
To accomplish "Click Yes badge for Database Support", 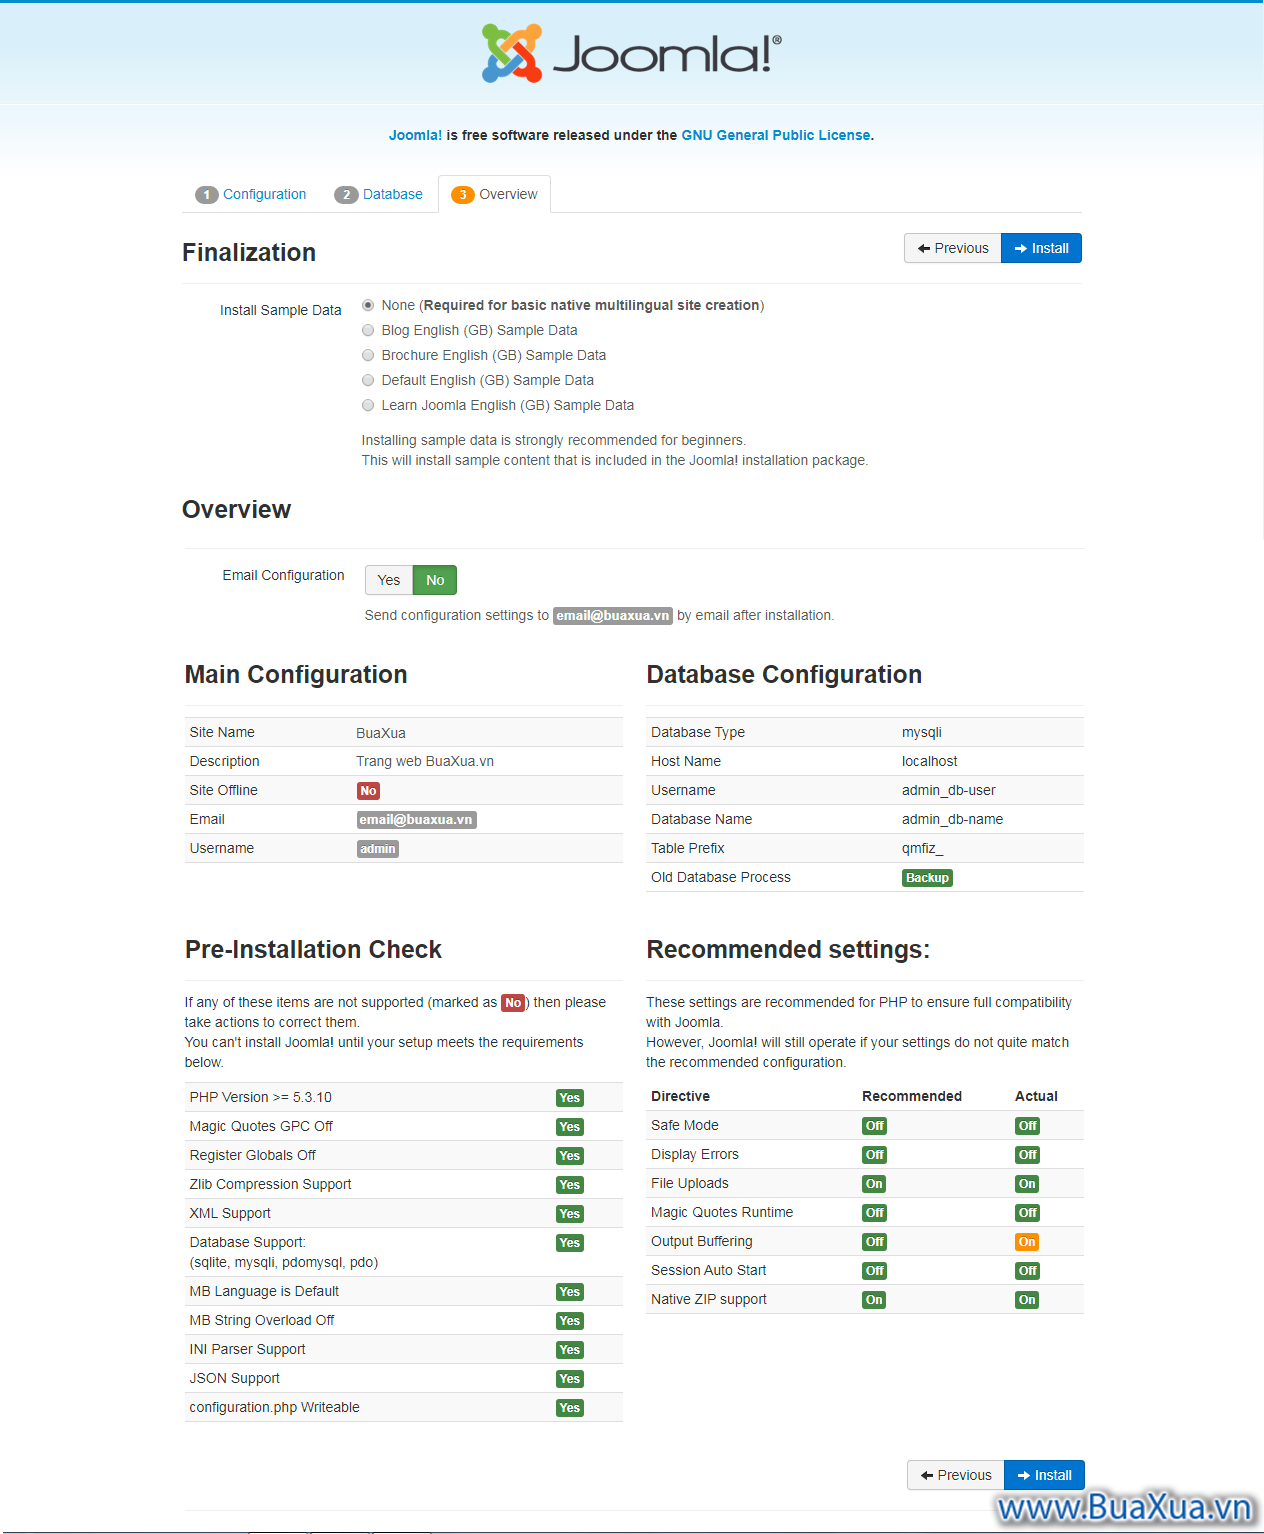I will click(570, 1243).
